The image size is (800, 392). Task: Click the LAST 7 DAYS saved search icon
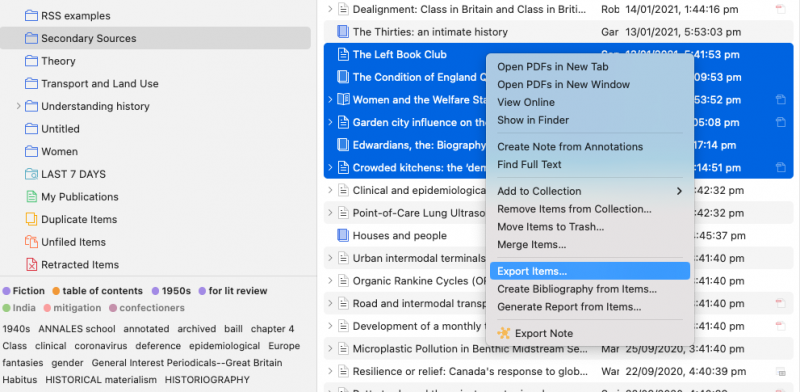[x=31, y=175]
